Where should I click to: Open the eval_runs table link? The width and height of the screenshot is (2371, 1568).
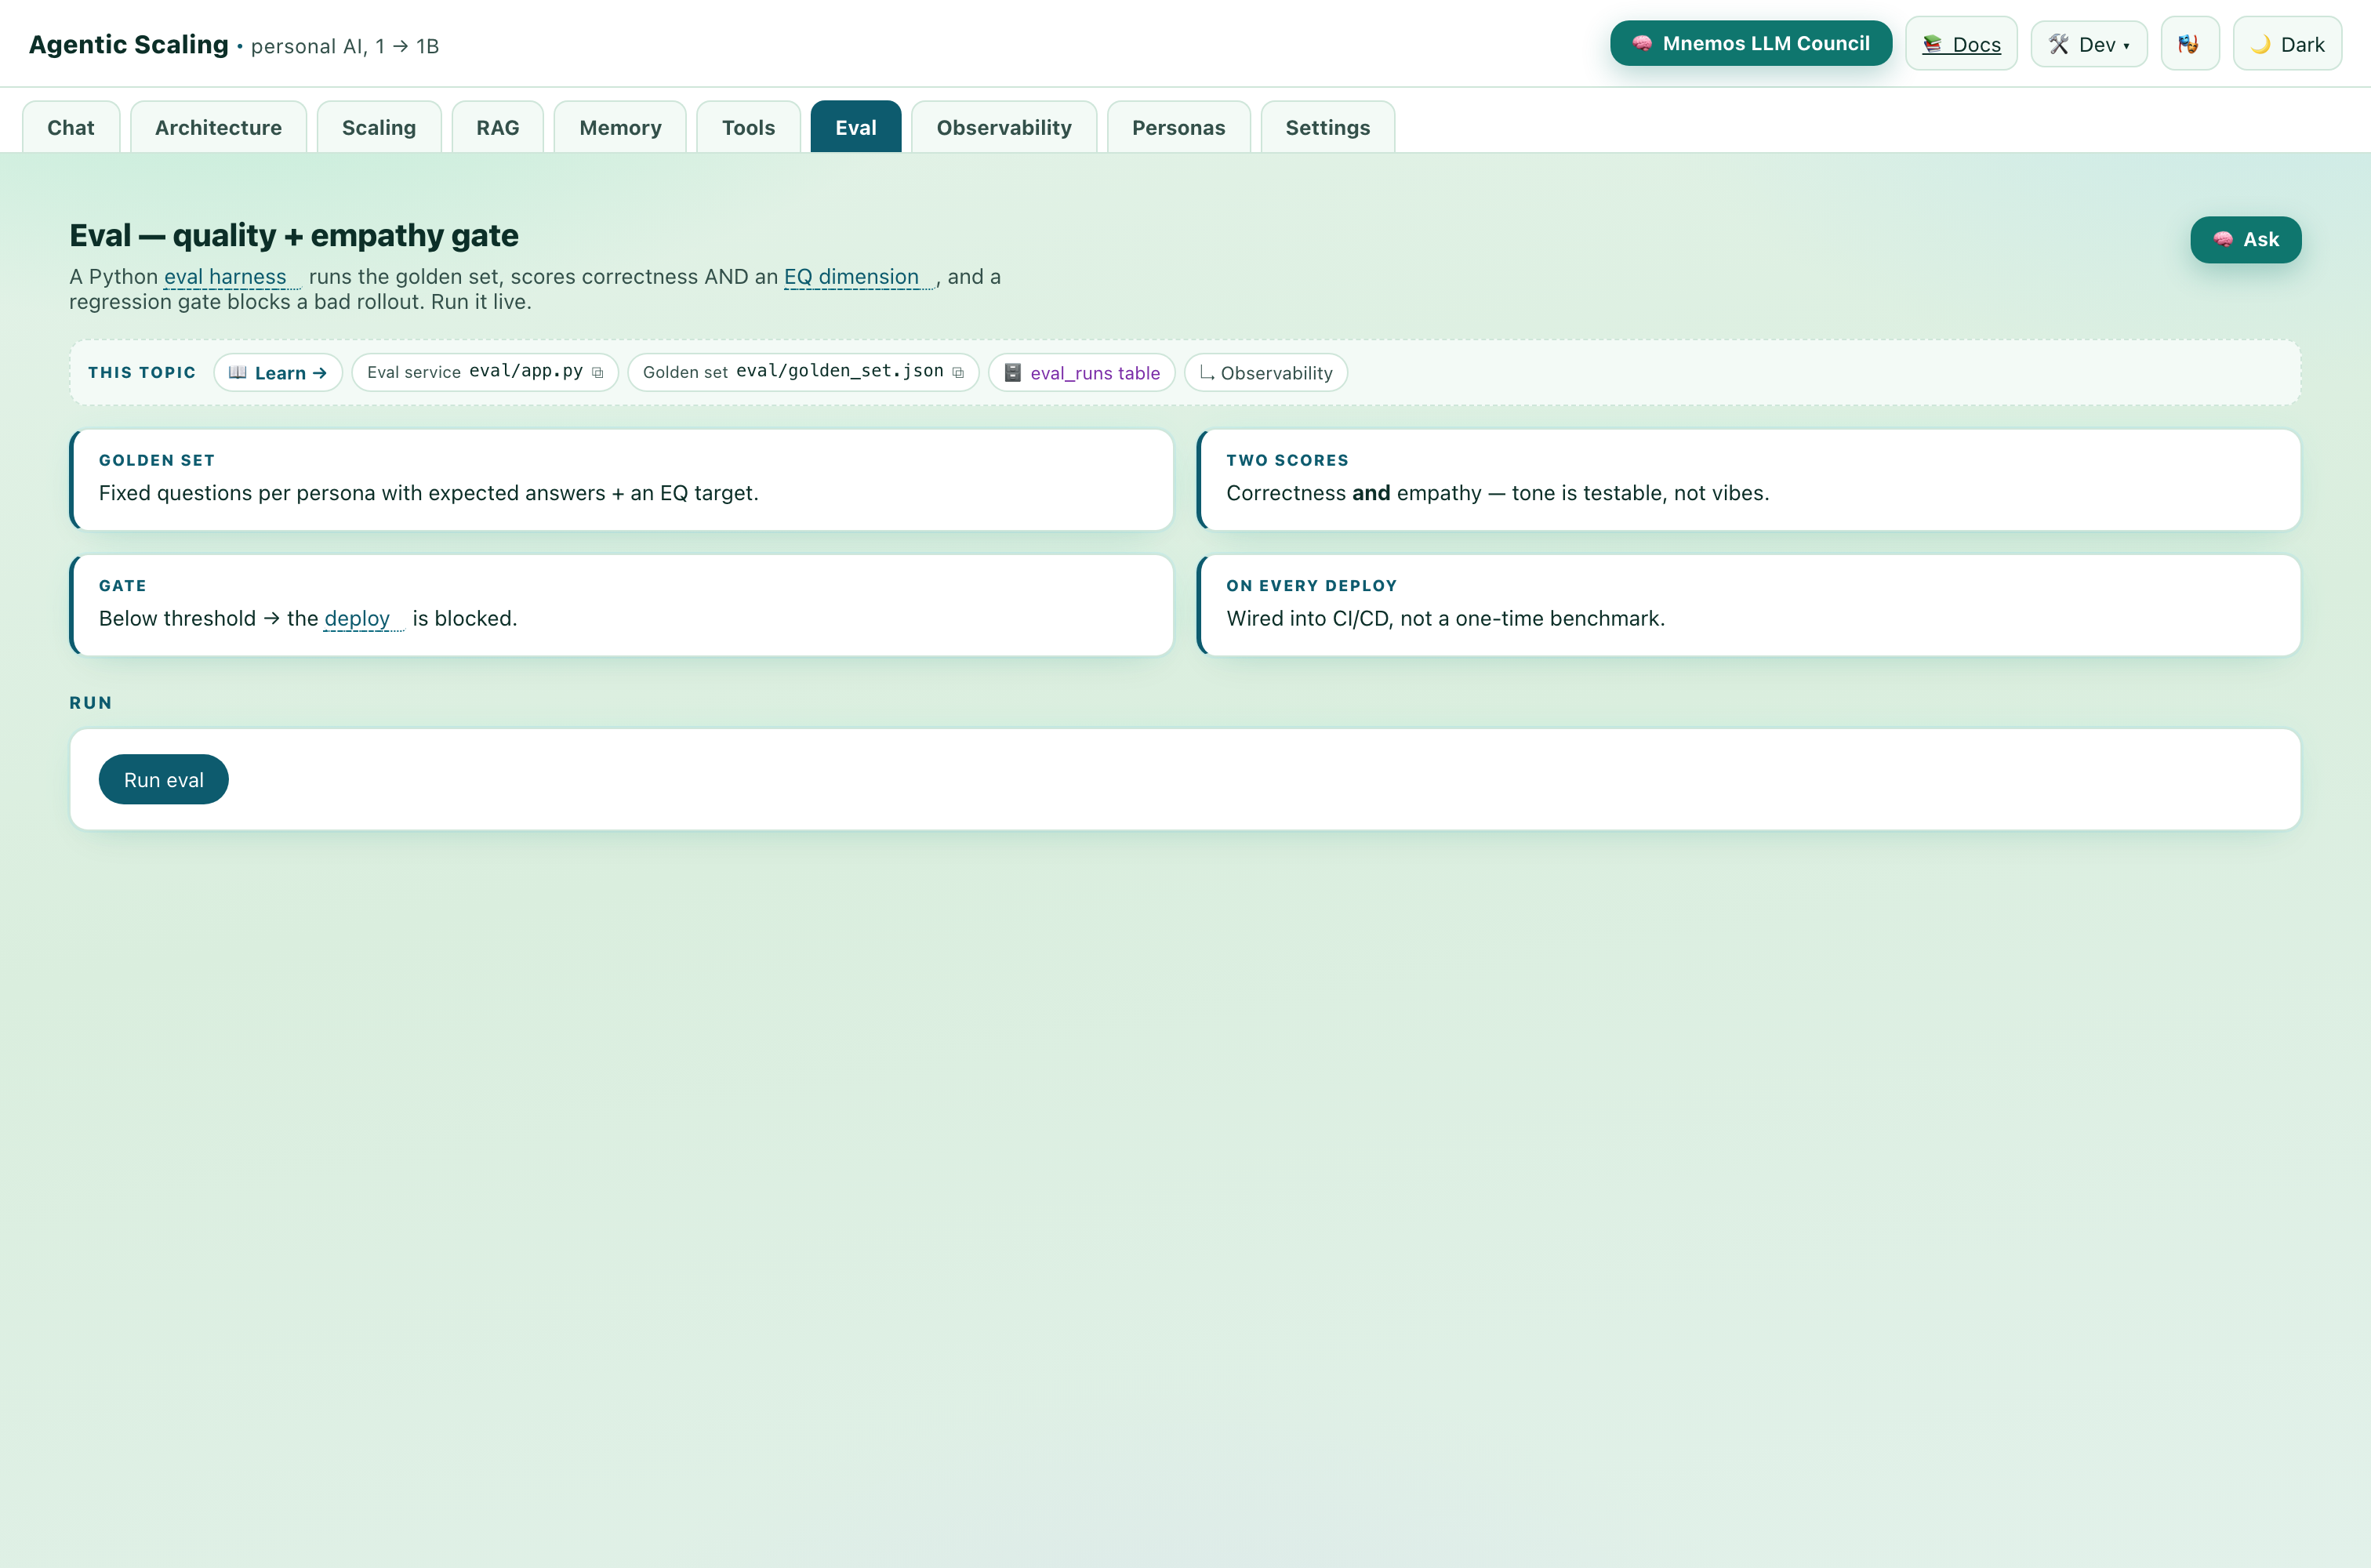tap(1082, 373)
